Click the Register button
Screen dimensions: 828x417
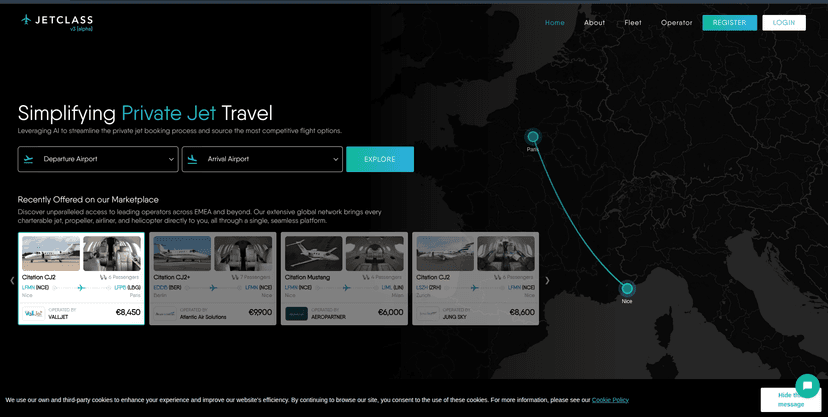(x=729, y=22)
